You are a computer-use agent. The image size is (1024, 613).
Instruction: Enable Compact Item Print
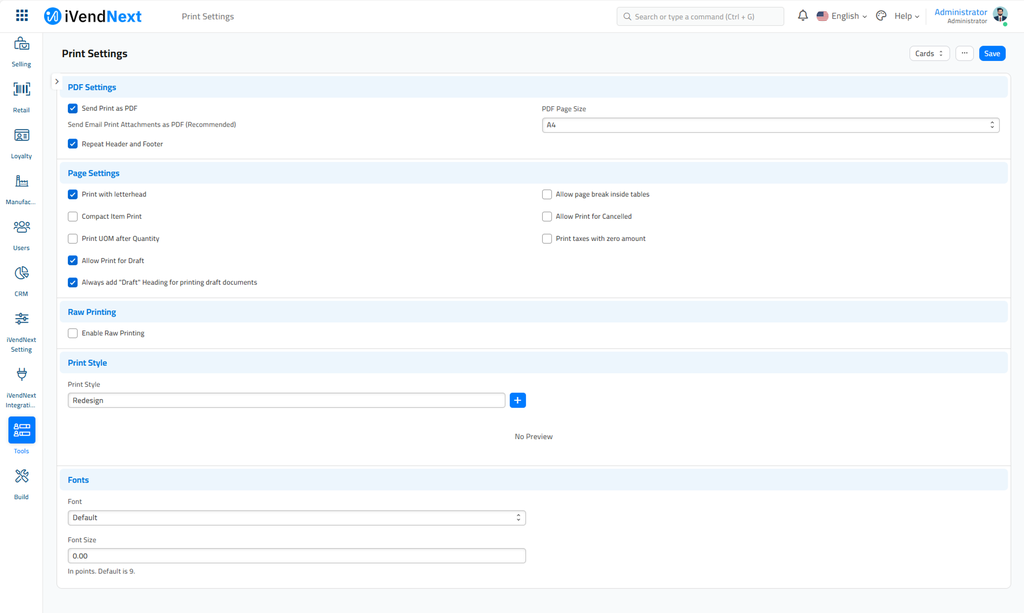coord(72,216)
